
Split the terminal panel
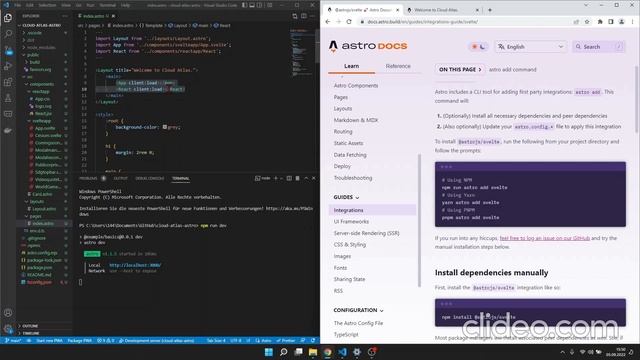point(289,178)
